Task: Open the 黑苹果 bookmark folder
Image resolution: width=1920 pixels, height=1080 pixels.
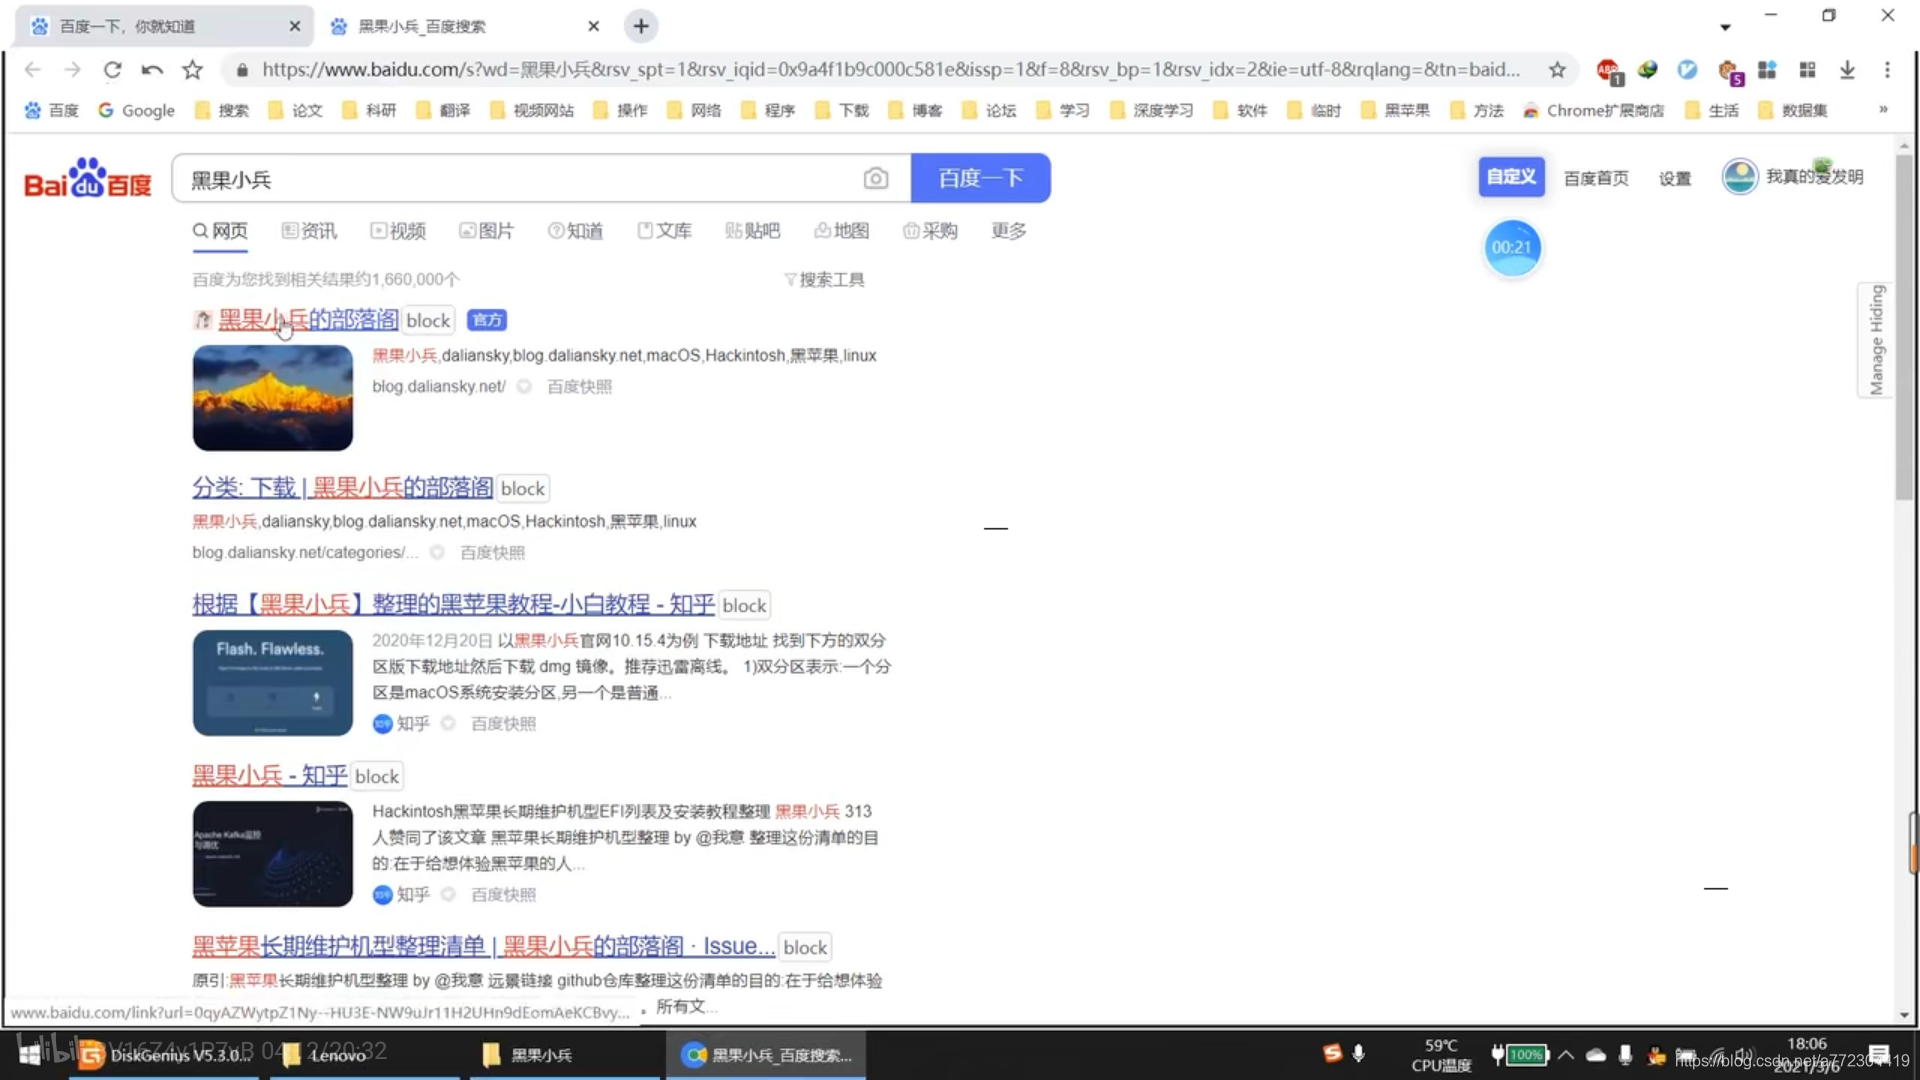Action: tap(1396, 110)
